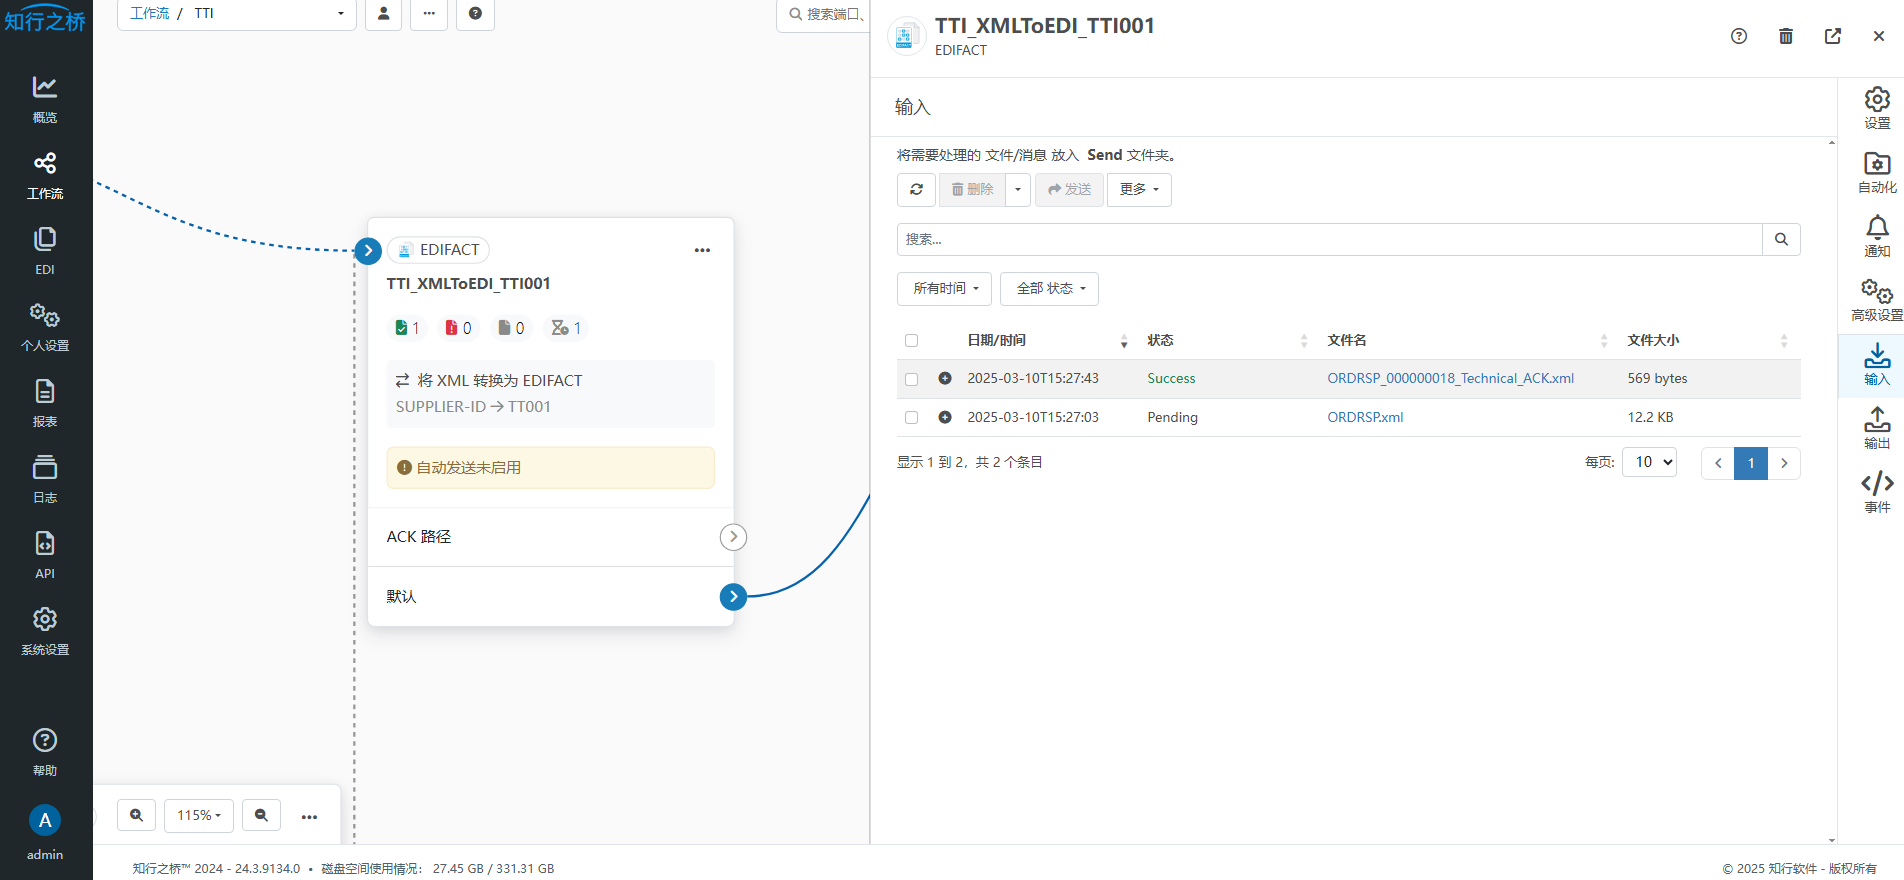The image size is (1904, 880).
Task: Toggle the select-all checkbox in table header
Action: click(x=911, y=340)
